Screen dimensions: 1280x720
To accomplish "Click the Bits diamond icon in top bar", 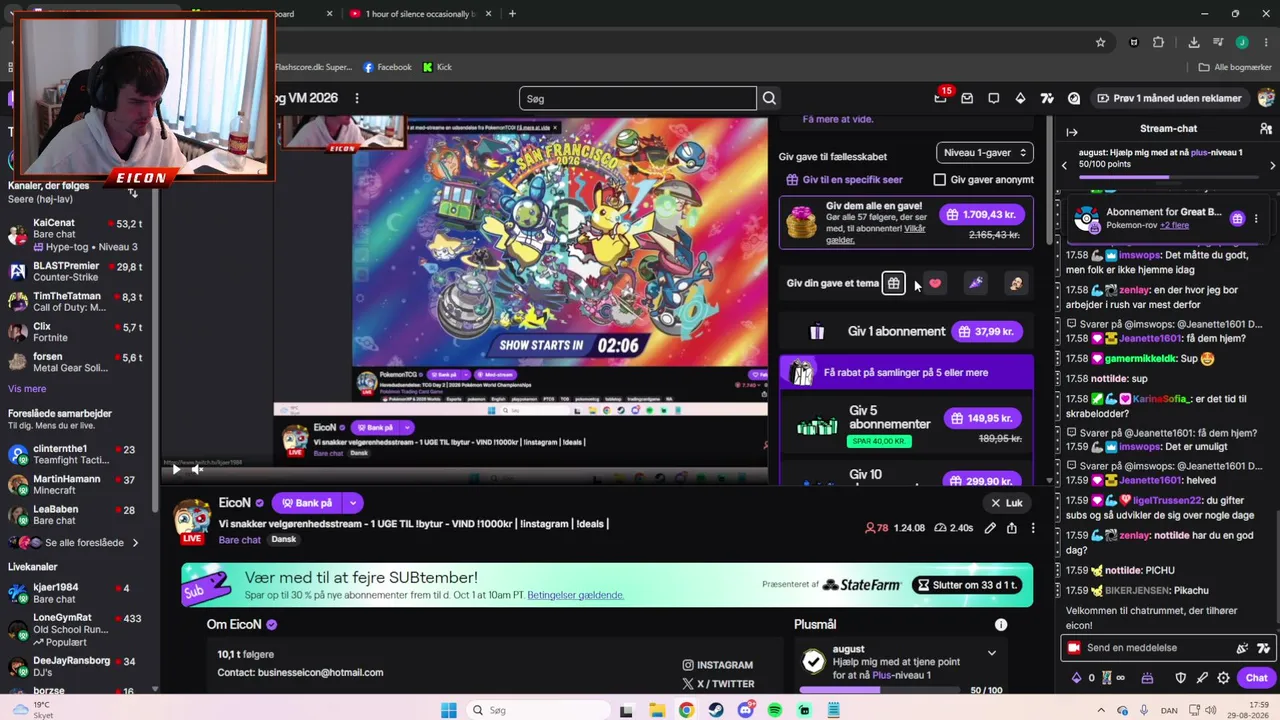I will point(1020,98).
